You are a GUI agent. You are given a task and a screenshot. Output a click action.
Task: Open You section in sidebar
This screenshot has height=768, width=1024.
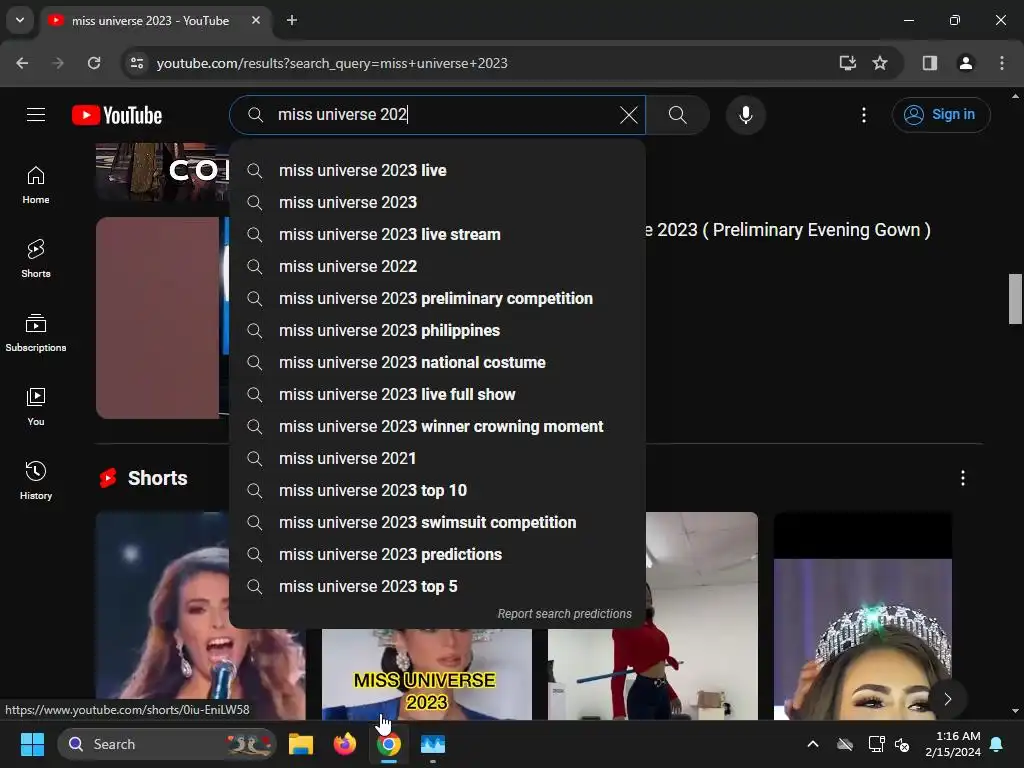coord(36,407)
